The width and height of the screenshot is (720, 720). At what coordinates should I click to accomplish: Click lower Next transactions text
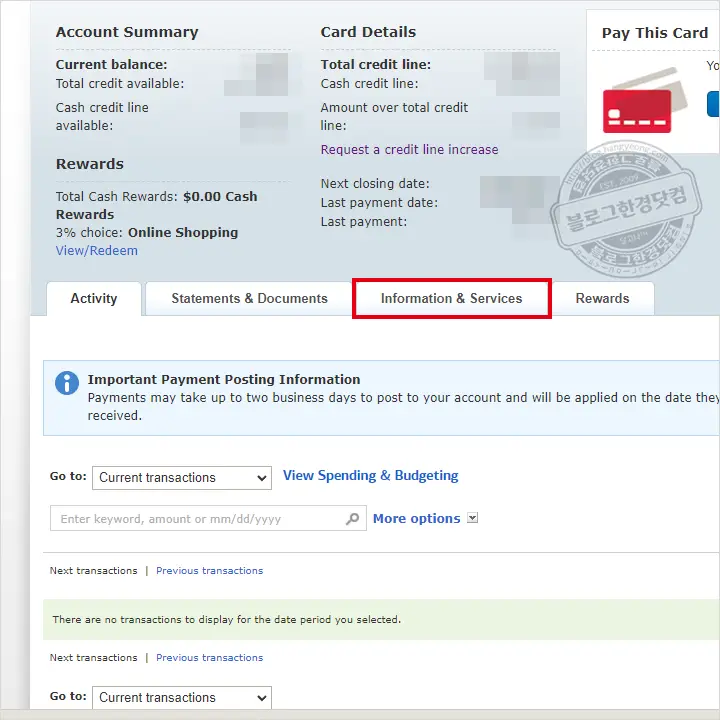click(x=94, y=658)
